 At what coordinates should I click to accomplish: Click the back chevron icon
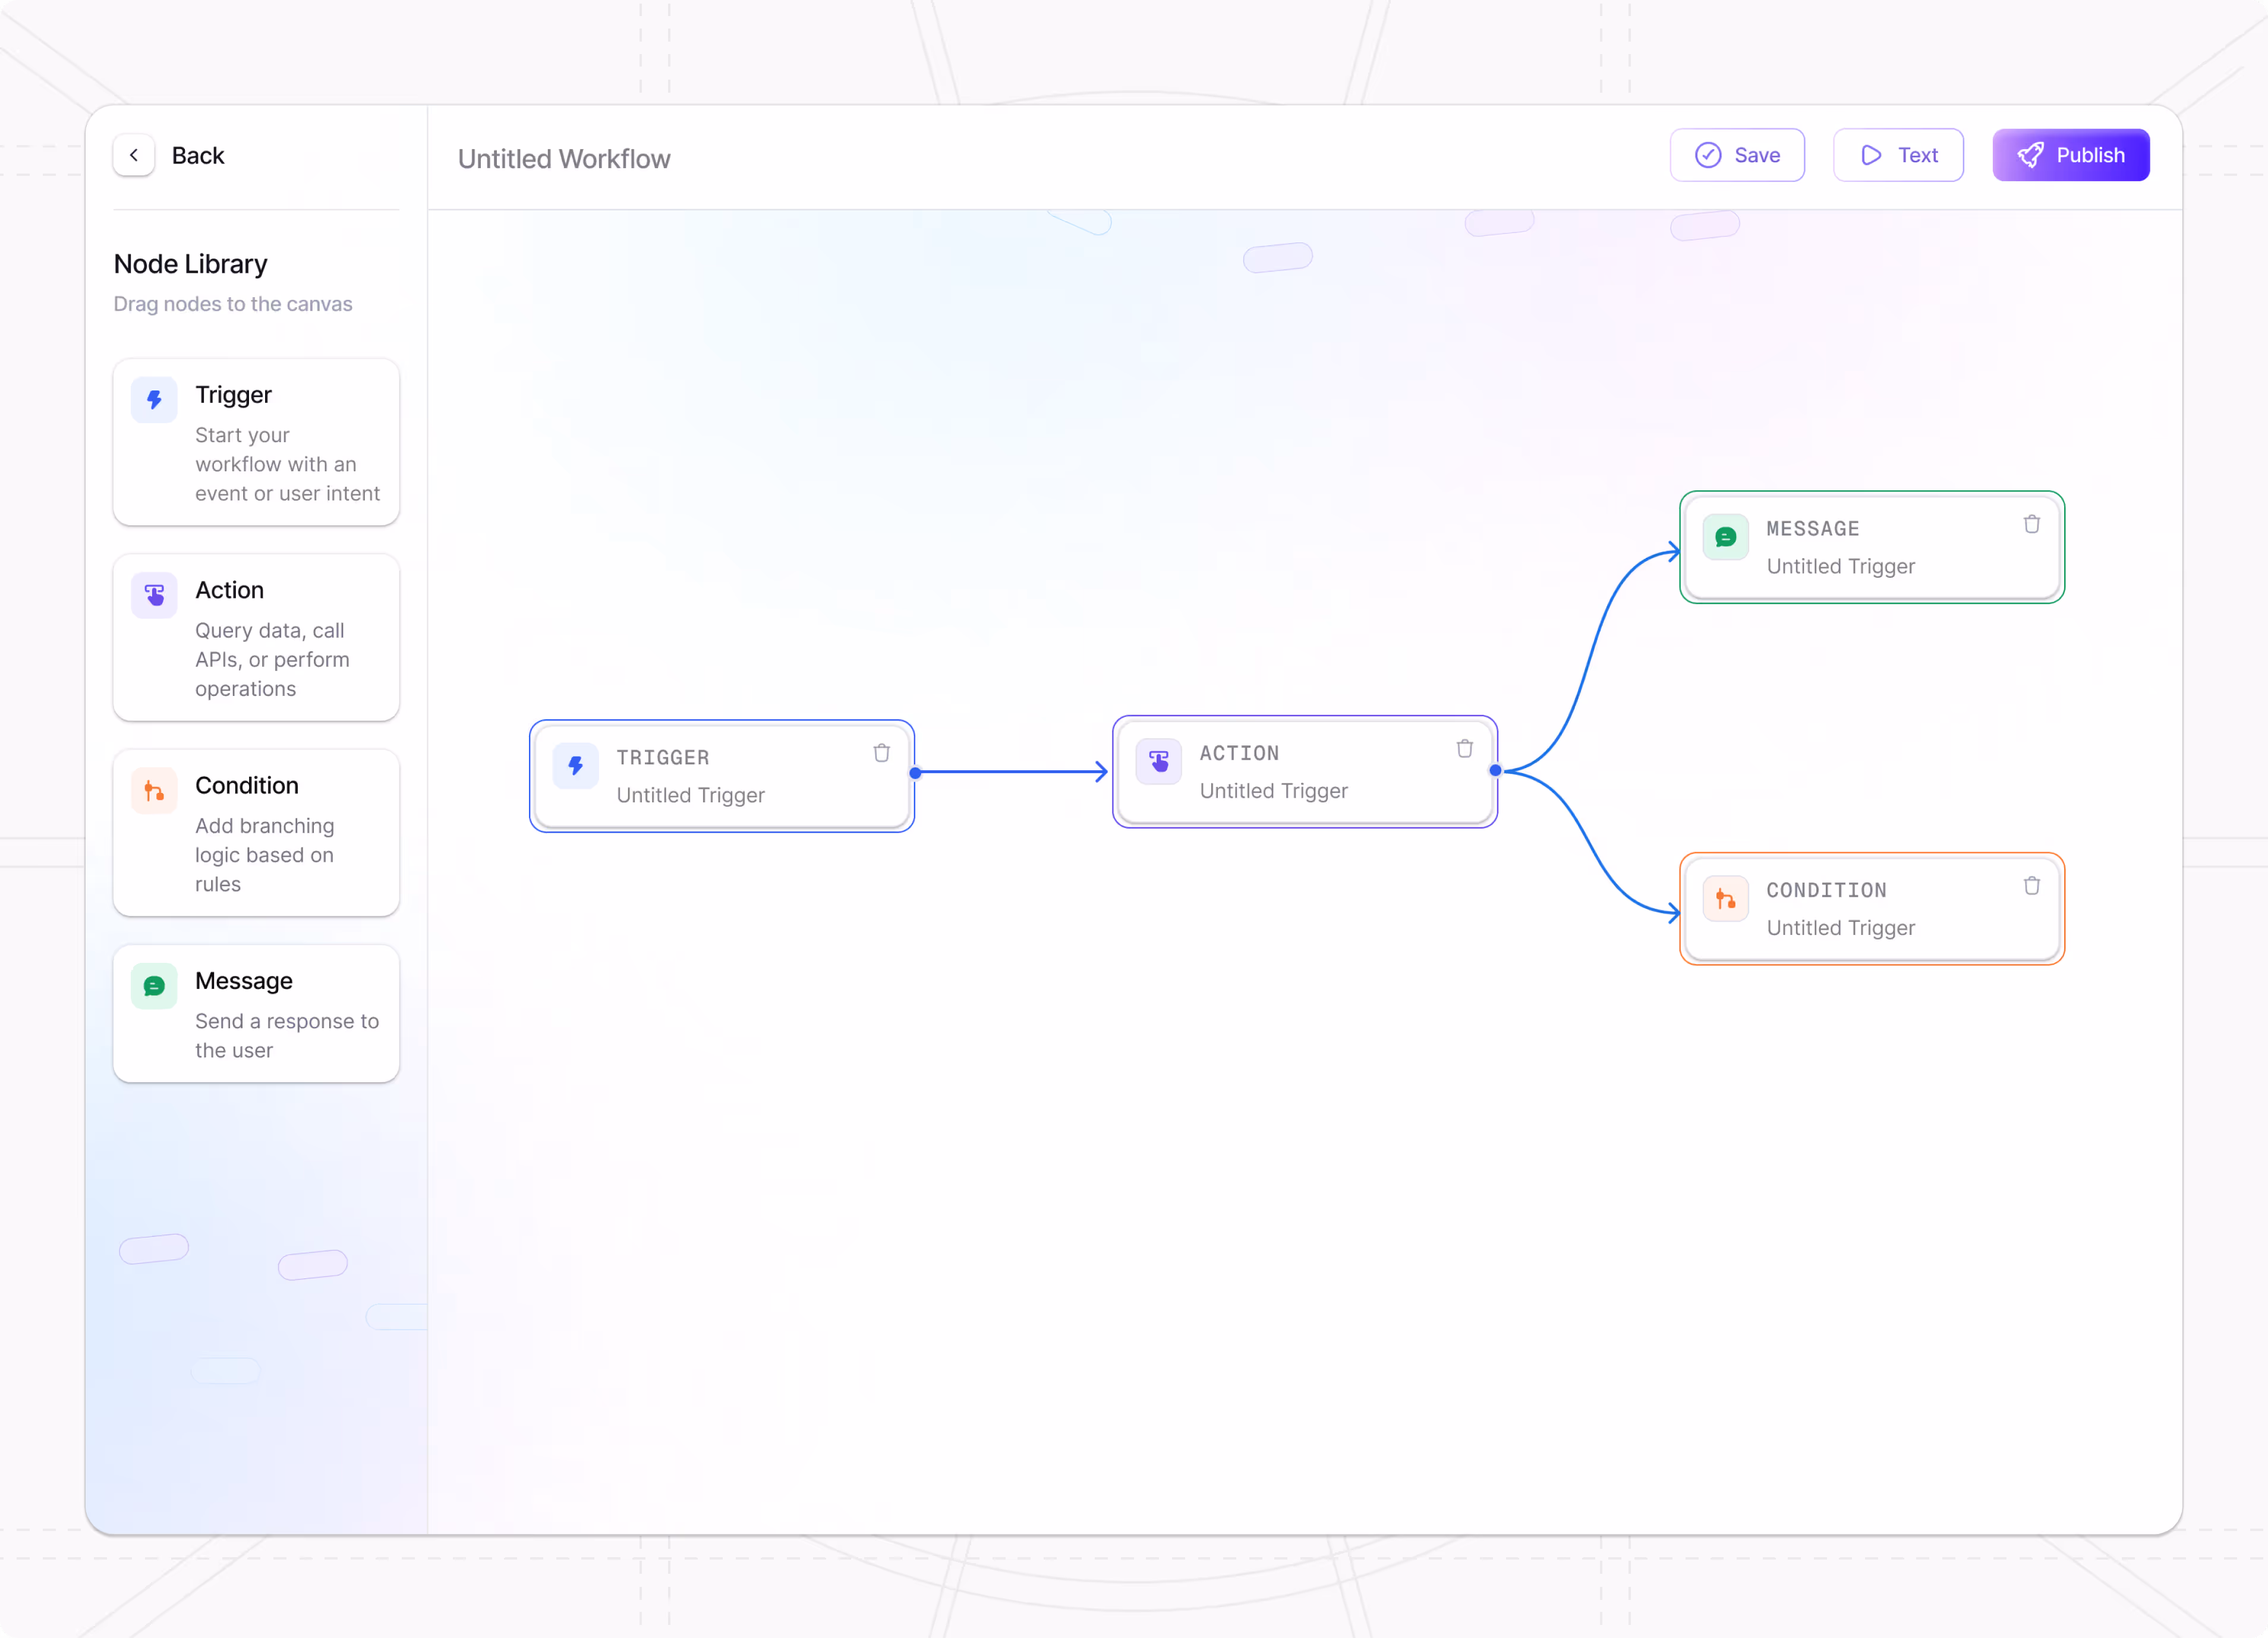coord(134,155)
